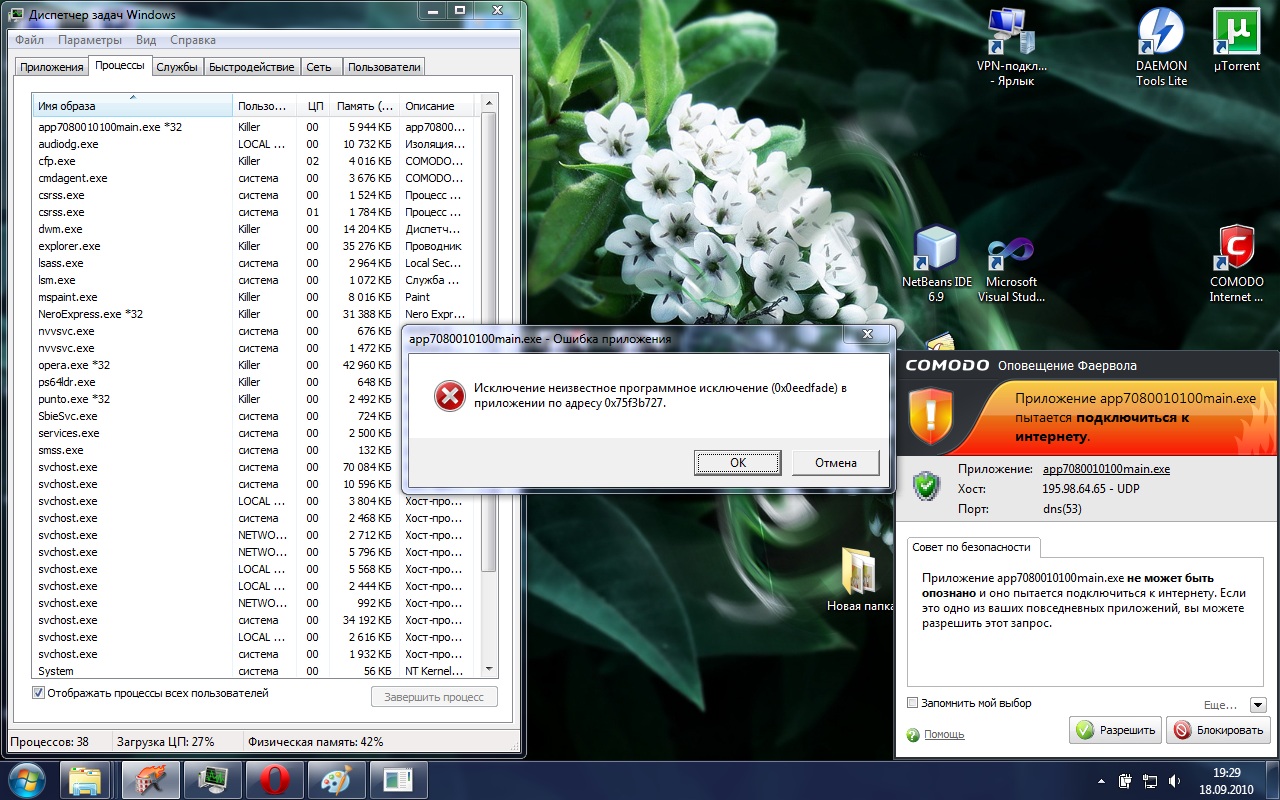Sort processes by the 'ЦП' column header
The image size is (1280, 800).
point(314,106)
